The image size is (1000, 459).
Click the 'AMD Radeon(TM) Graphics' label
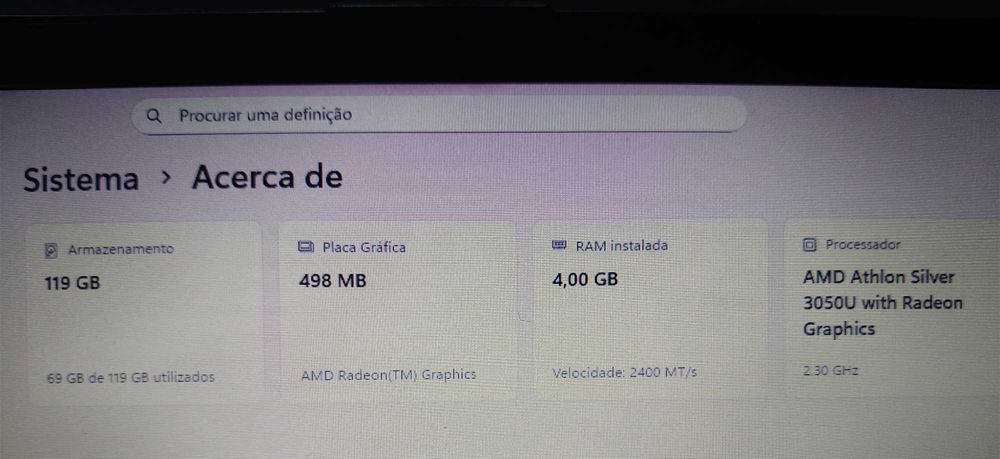388,375
